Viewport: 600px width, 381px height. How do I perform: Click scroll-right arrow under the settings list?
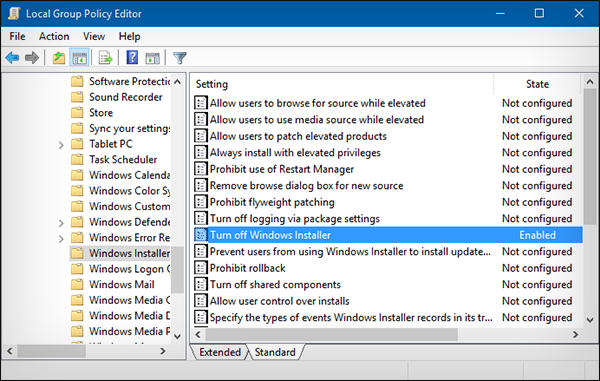click(x=575, y=334)
